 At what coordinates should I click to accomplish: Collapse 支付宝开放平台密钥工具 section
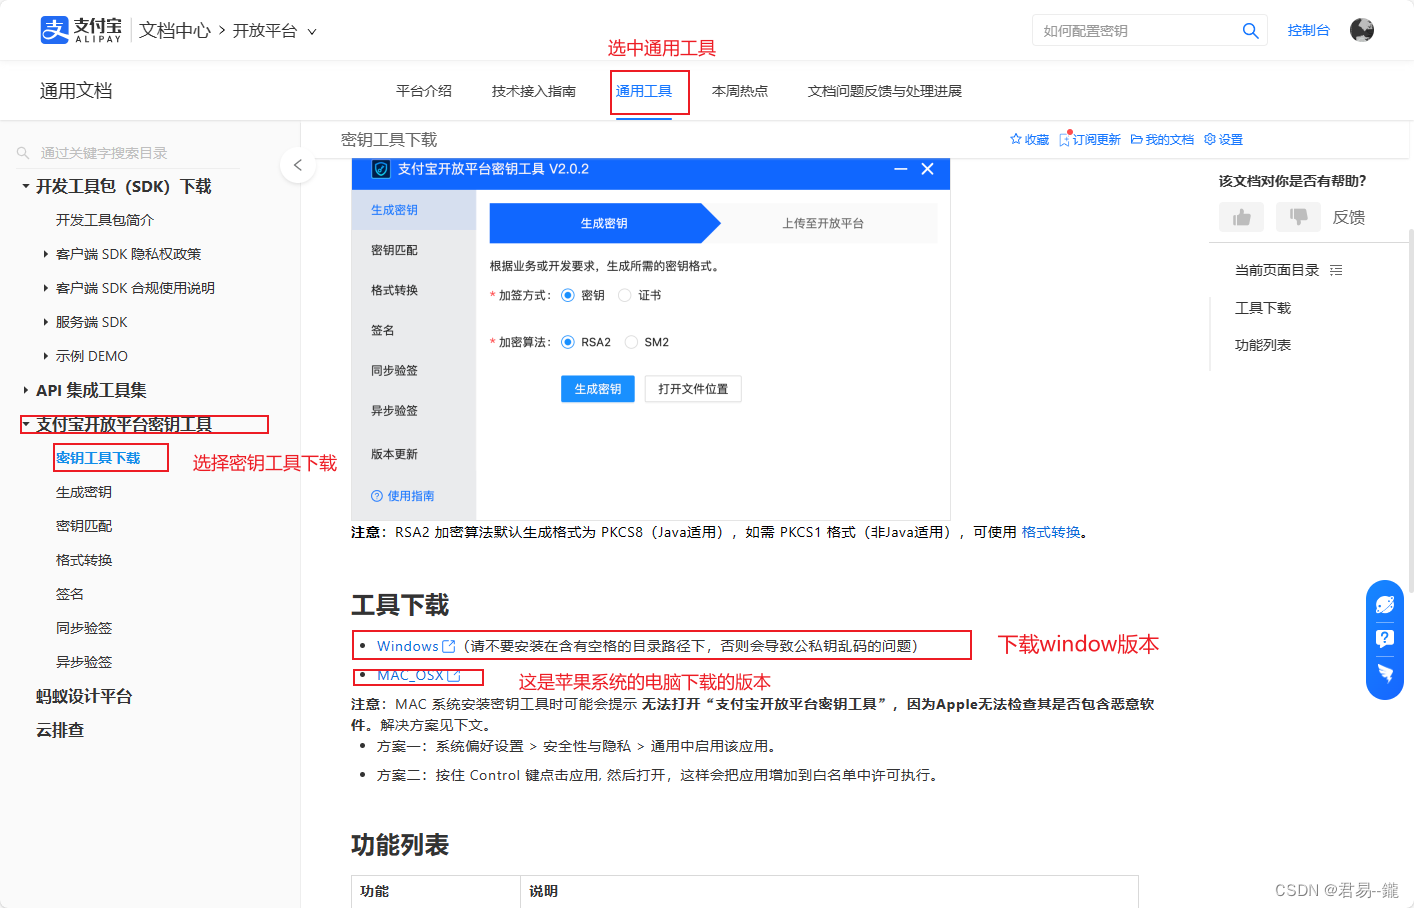click(26, 424)
